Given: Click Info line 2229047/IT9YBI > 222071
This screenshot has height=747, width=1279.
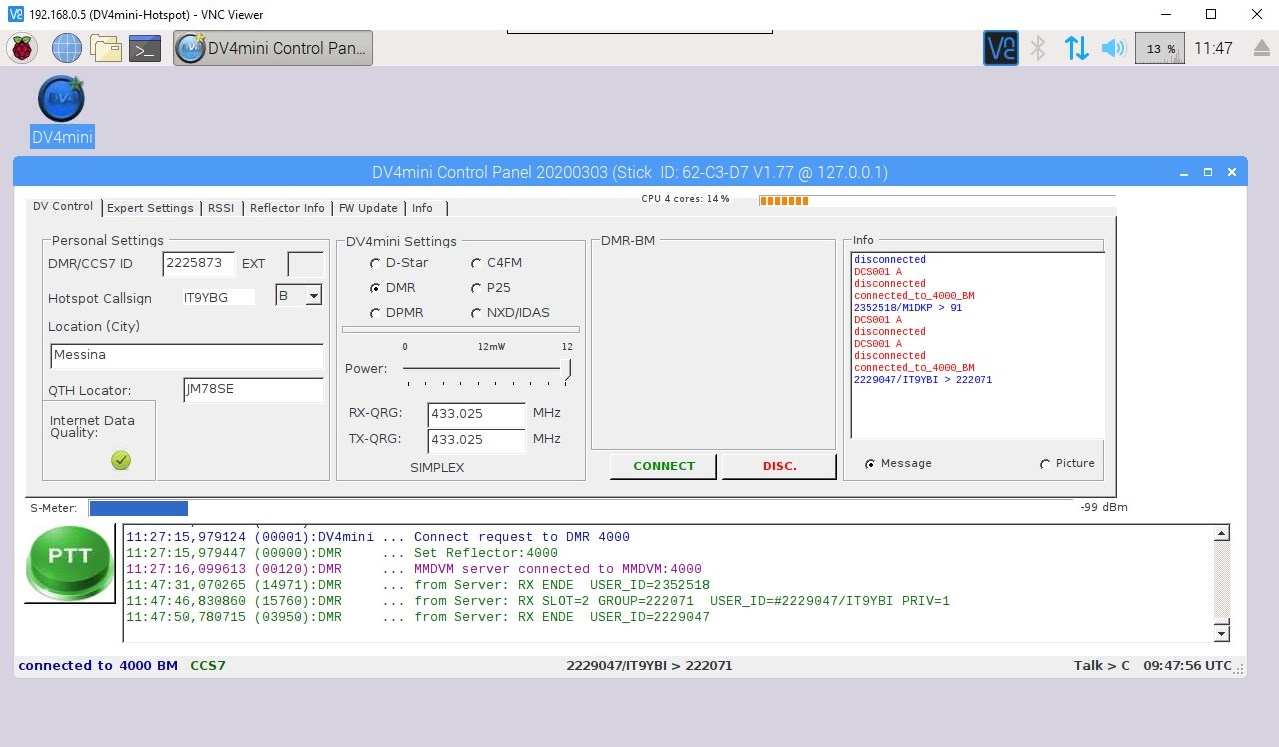Looking at the screenshot, I should [923, 380].
